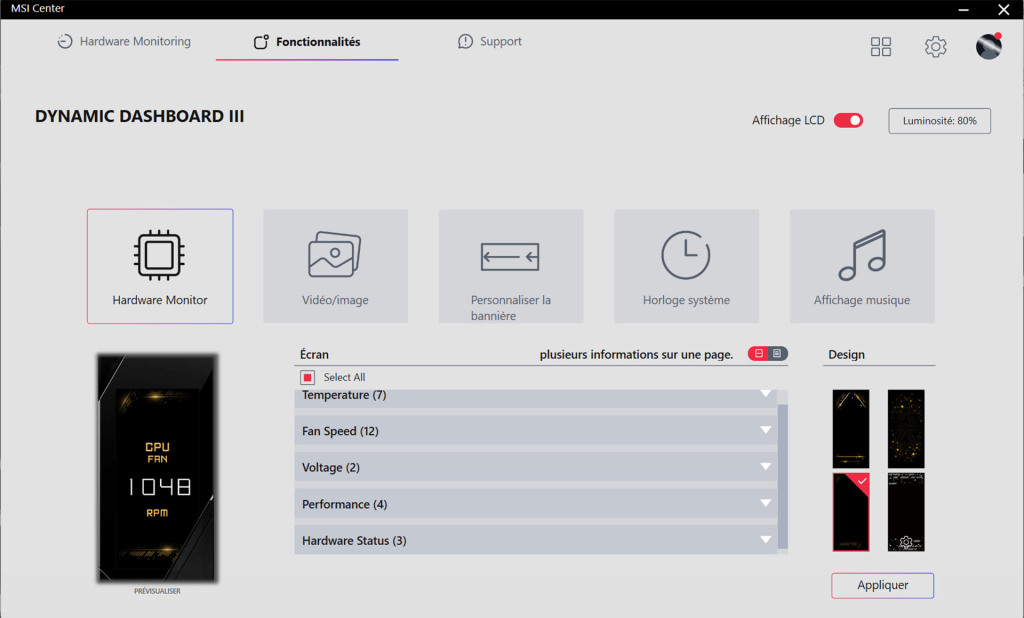Toggle the Affichage LCD switch
Screen dimensions: 1024x618
[x=848, y=120]
